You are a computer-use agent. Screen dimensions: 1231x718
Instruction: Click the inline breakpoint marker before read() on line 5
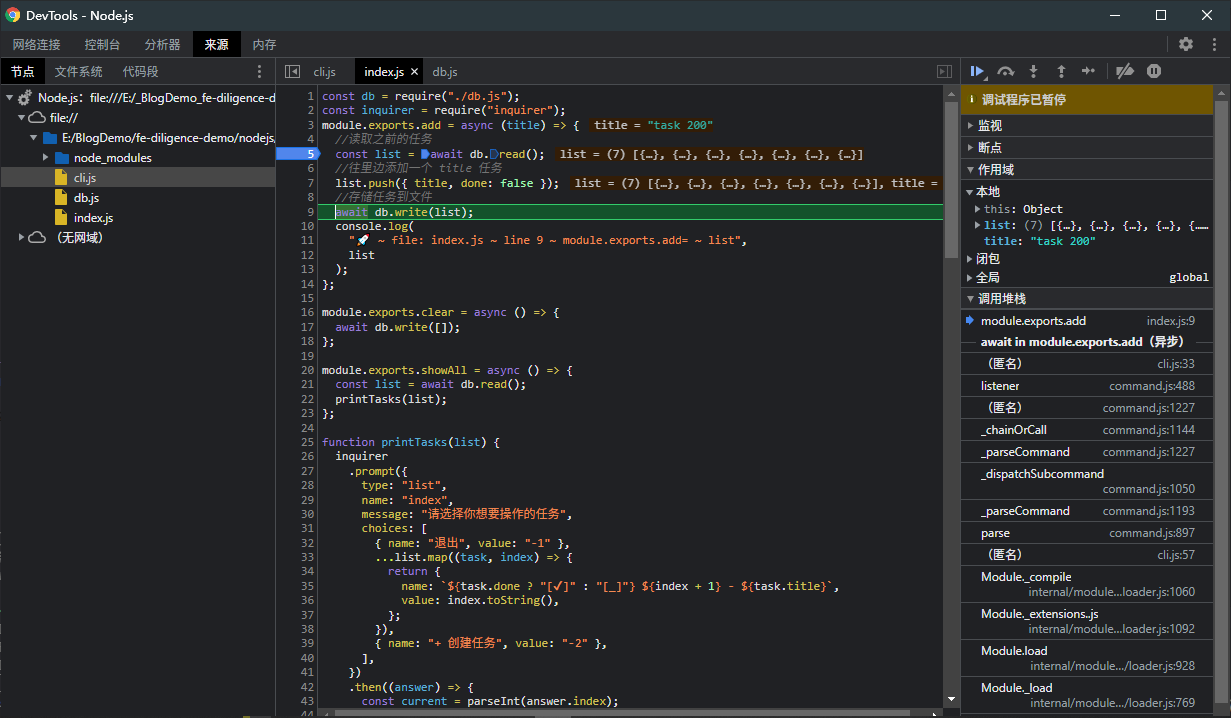tap(493, 154)
